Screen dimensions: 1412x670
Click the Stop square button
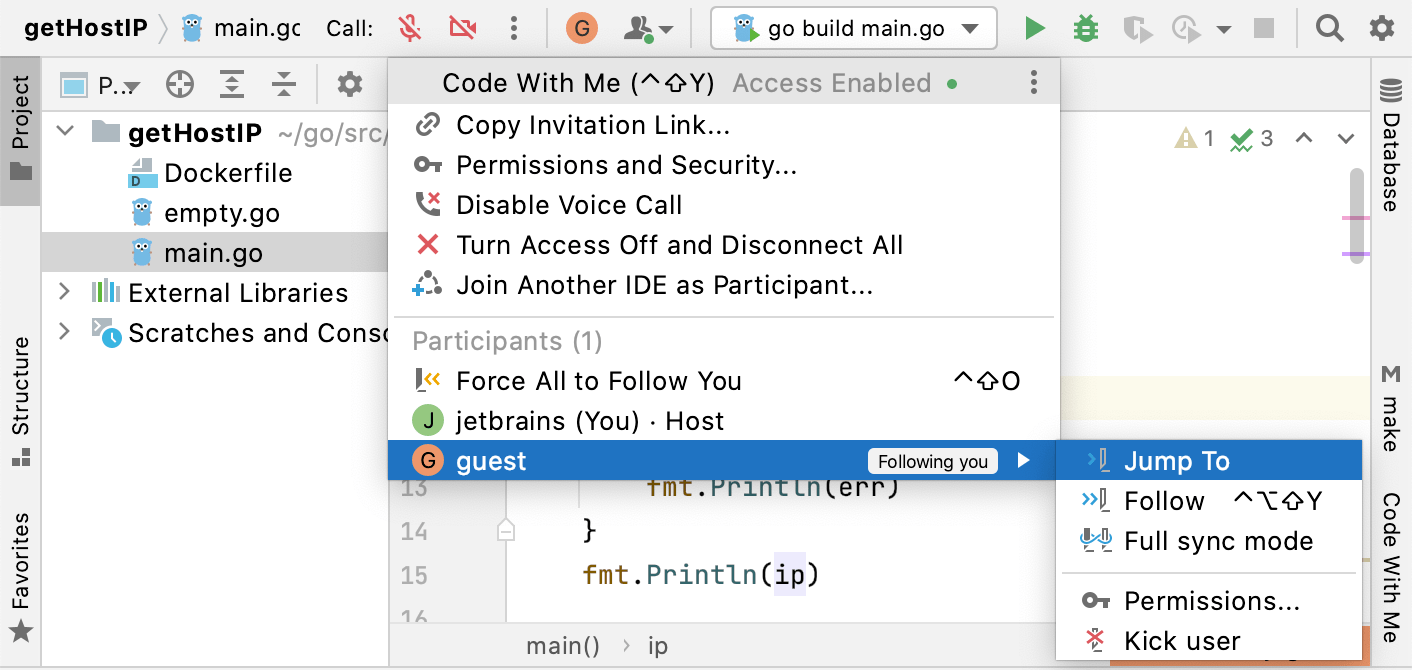click(1264, 28)
